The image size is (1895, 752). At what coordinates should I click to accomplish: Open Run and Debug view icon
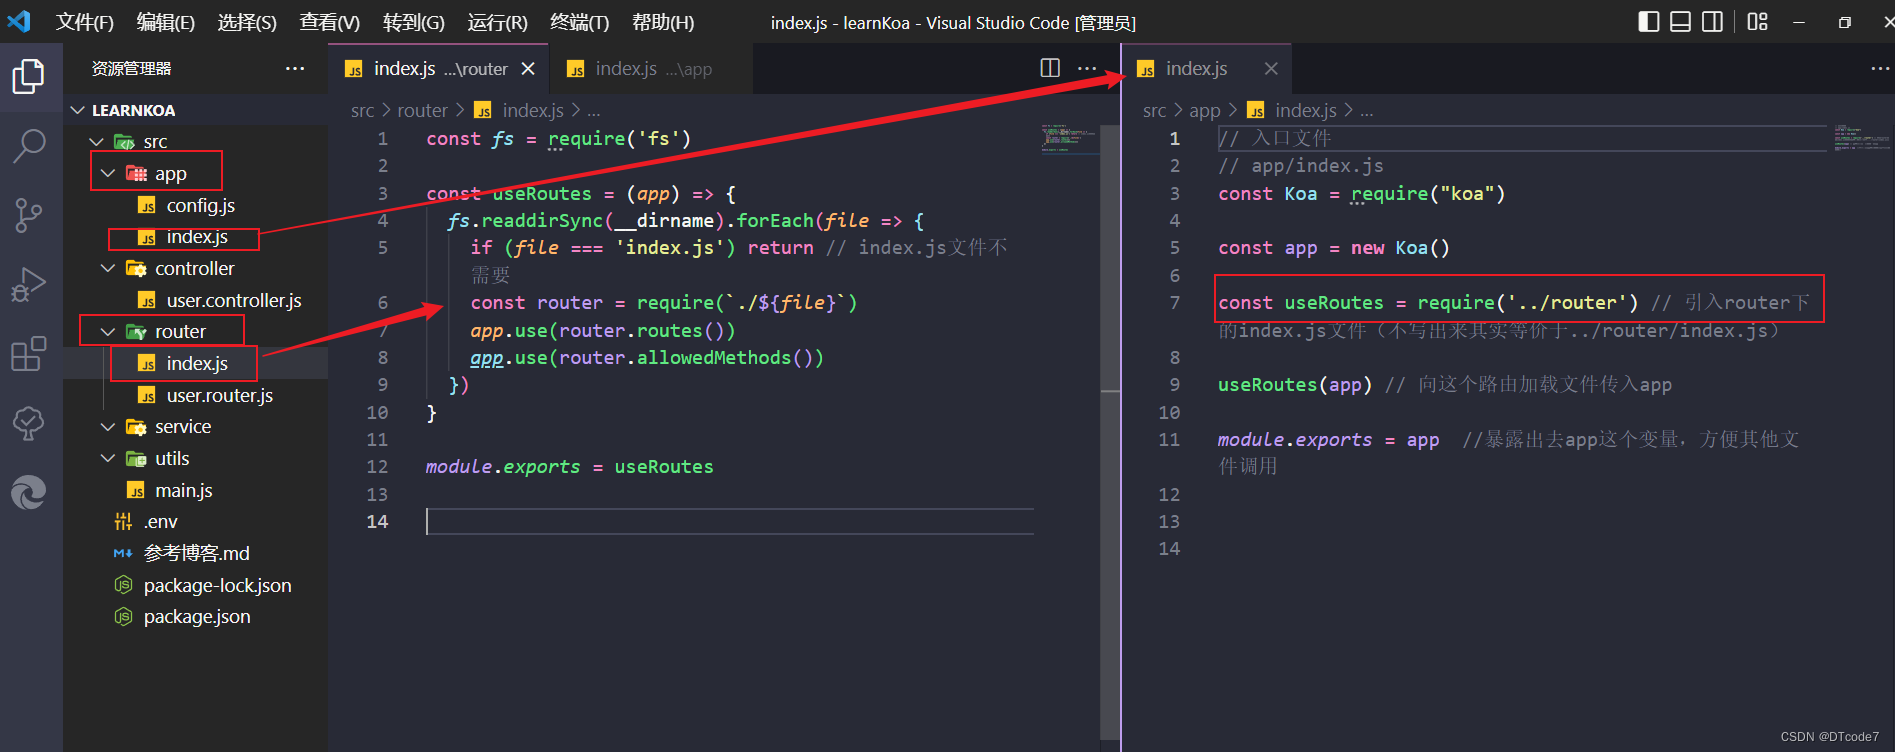[28, 285]
